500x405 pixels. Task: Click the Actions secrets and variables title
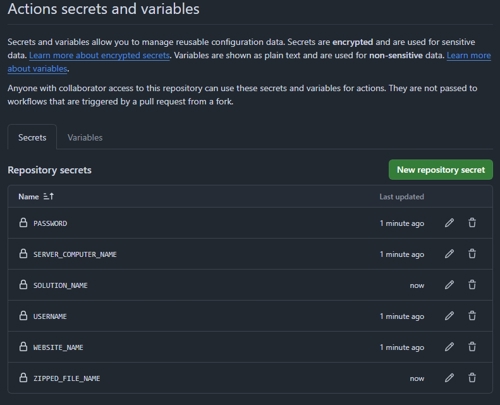click(x=103, y=9)
